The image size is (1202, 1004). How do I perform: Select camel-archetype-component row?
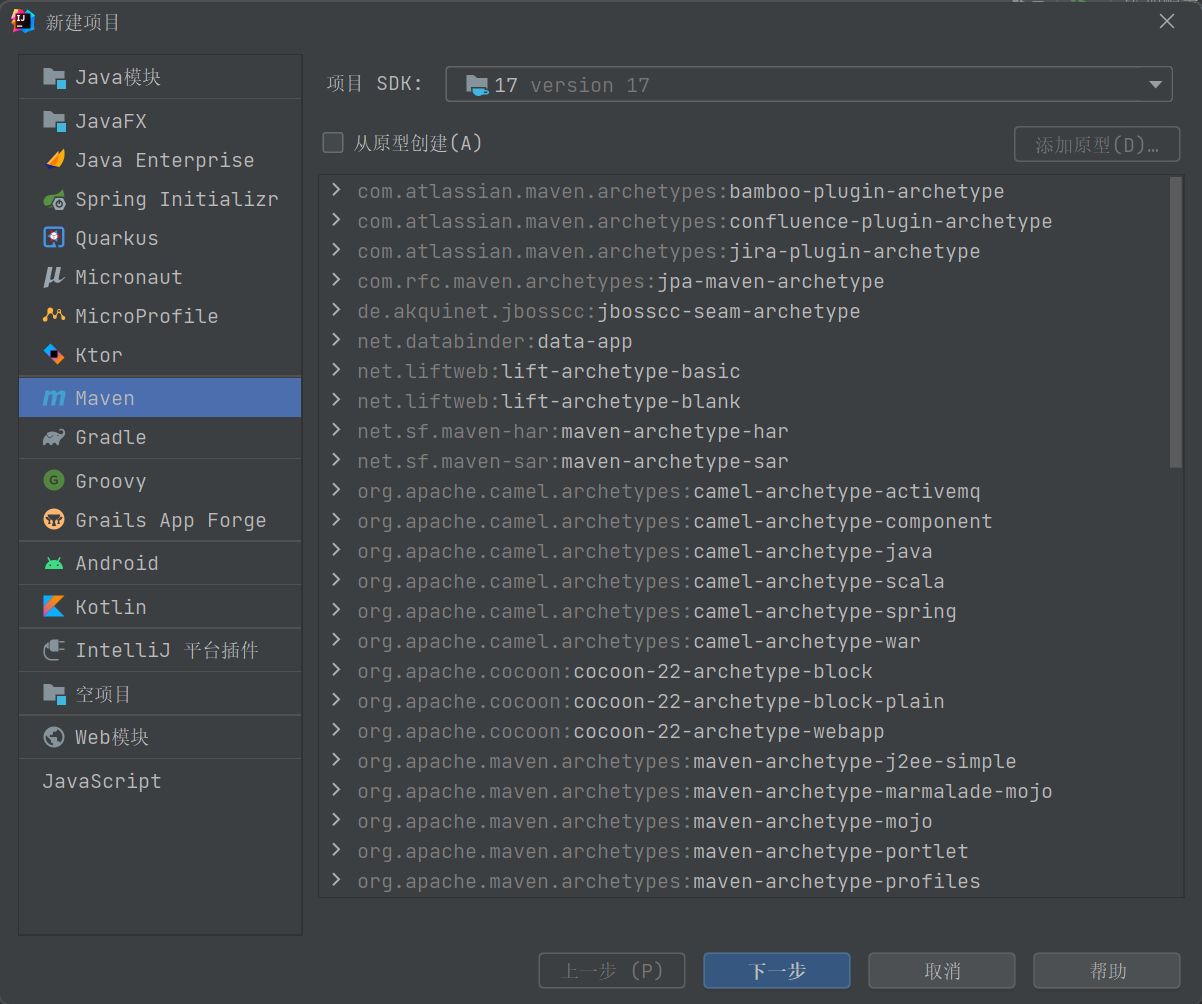pos(744,521)
